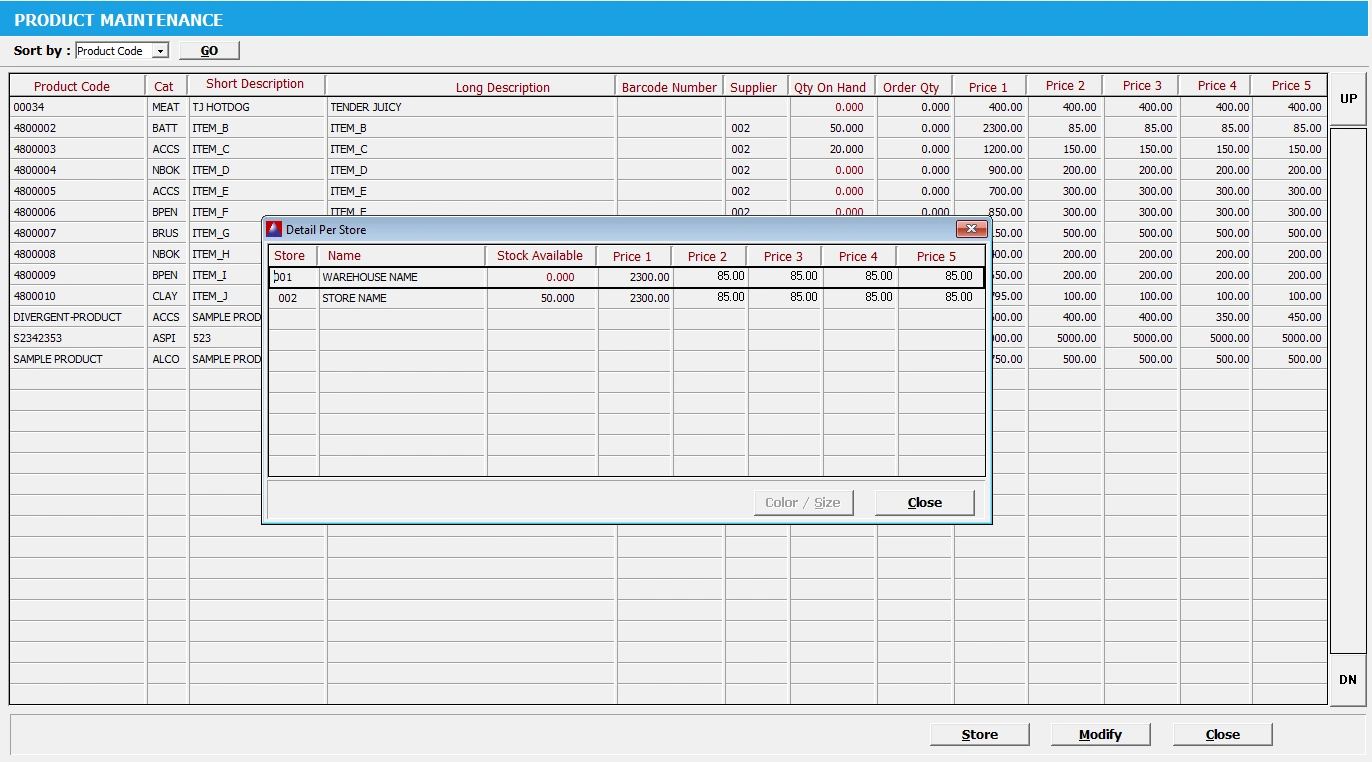Click the Detail Per Store window icon
1372x762 pixels.
pos(274,229)
